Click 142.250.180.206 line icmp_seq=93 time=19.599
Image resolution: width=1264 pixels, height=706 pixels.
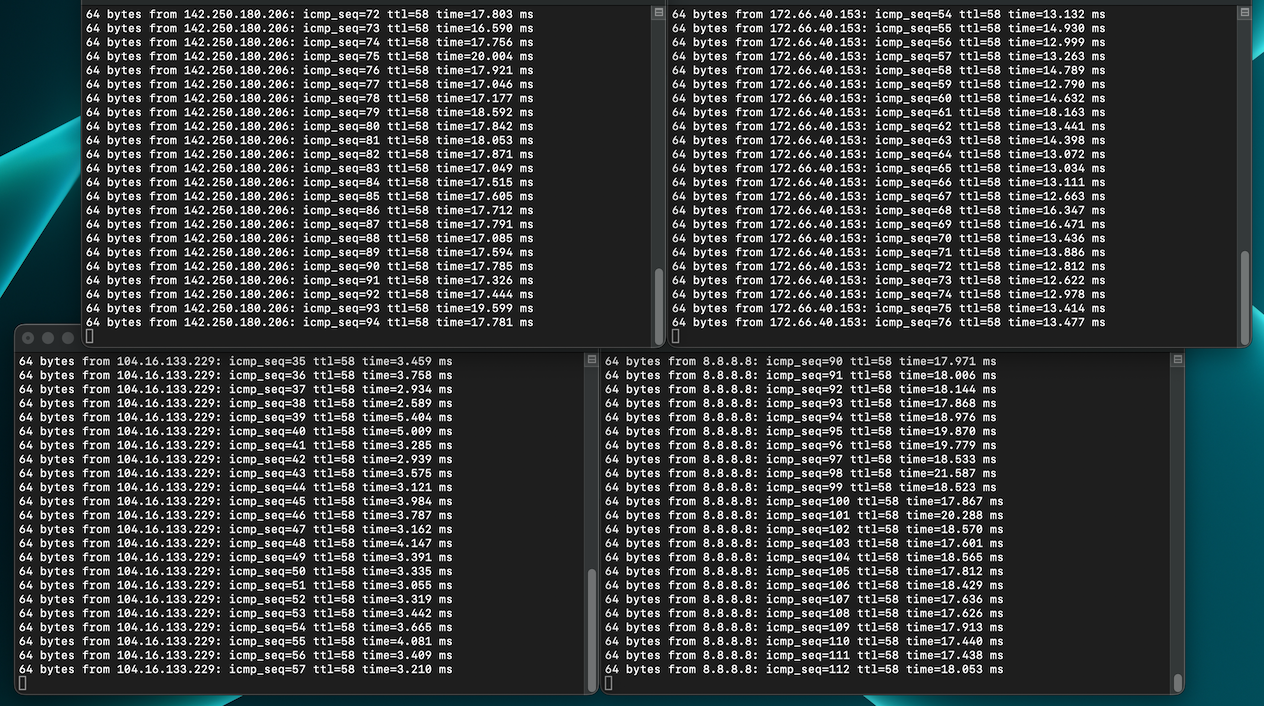[x=310, y=308]
